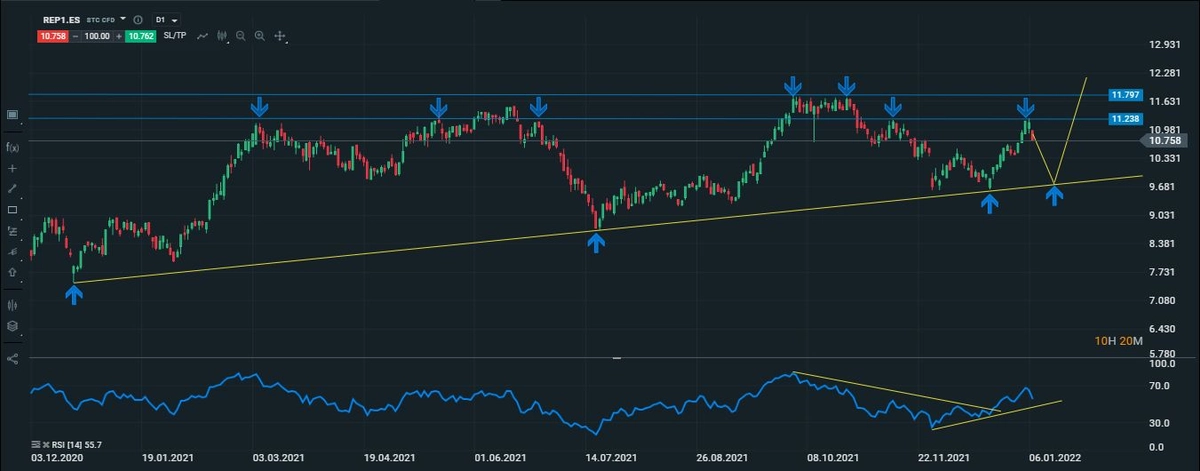Click the share icon in left sidebar
Viewport: 1200px width, 471px height.
point(12,358)
